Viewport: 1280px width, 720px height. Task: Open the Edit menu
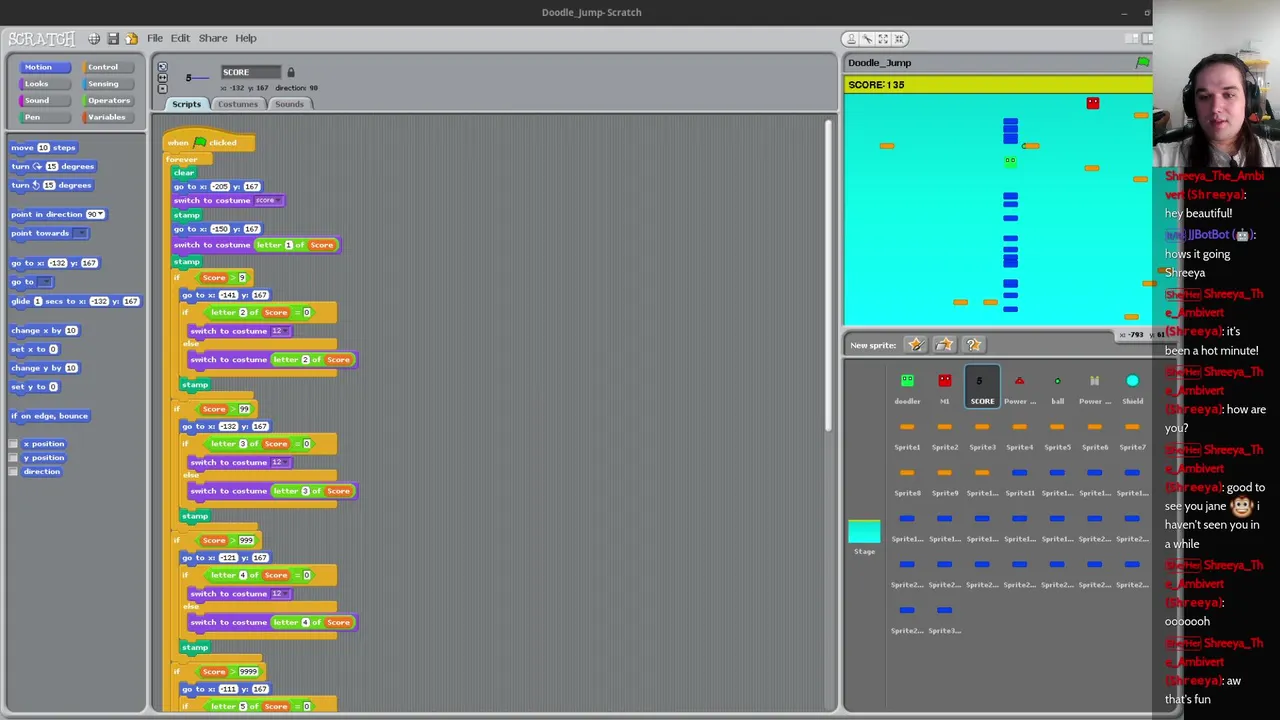point(180,38)
